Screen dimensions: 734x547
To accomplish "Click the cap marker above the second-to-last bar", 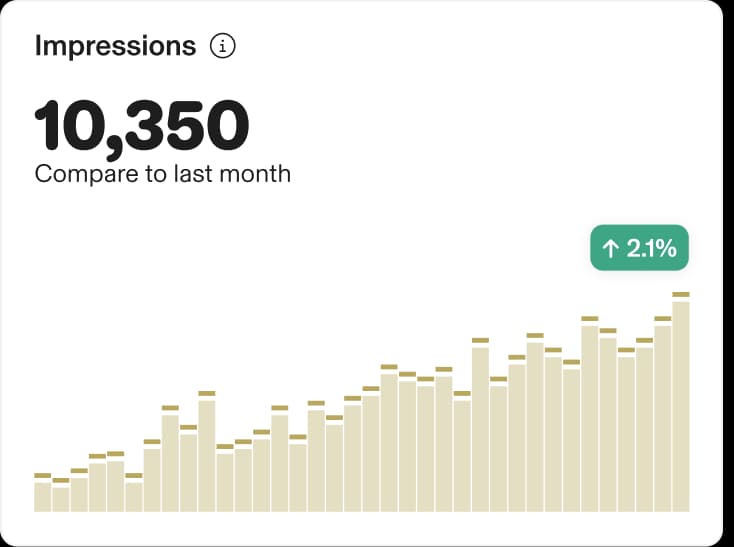I will point(663,319).
